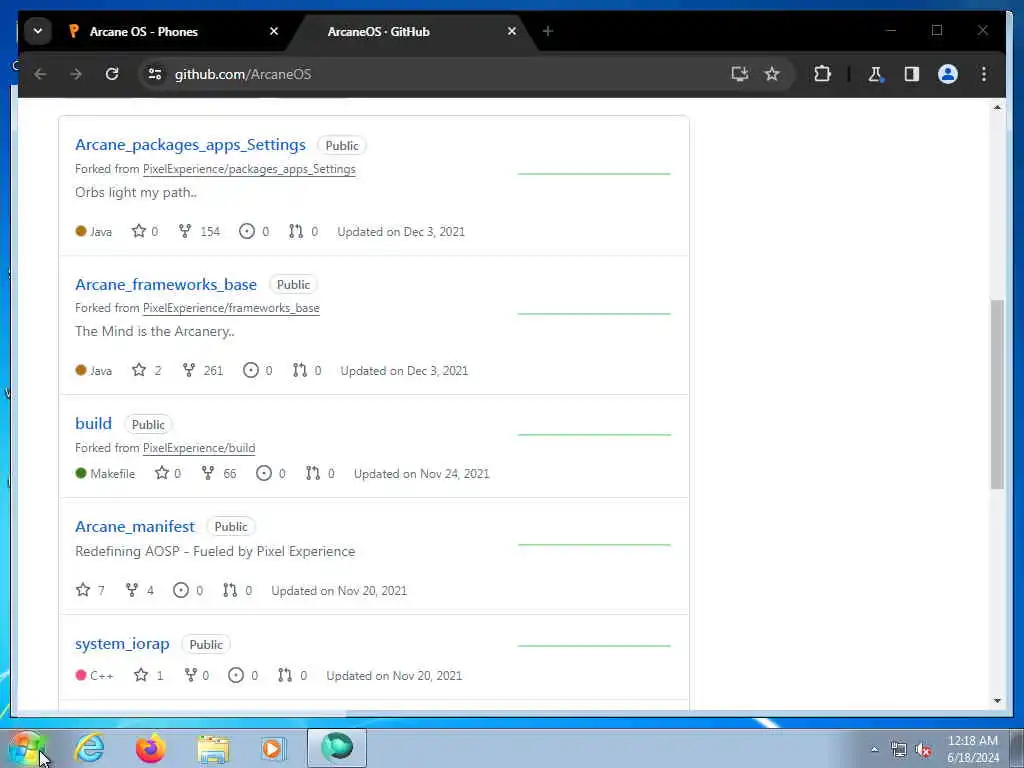Open the Chrome profile avatar

[948, 74]
